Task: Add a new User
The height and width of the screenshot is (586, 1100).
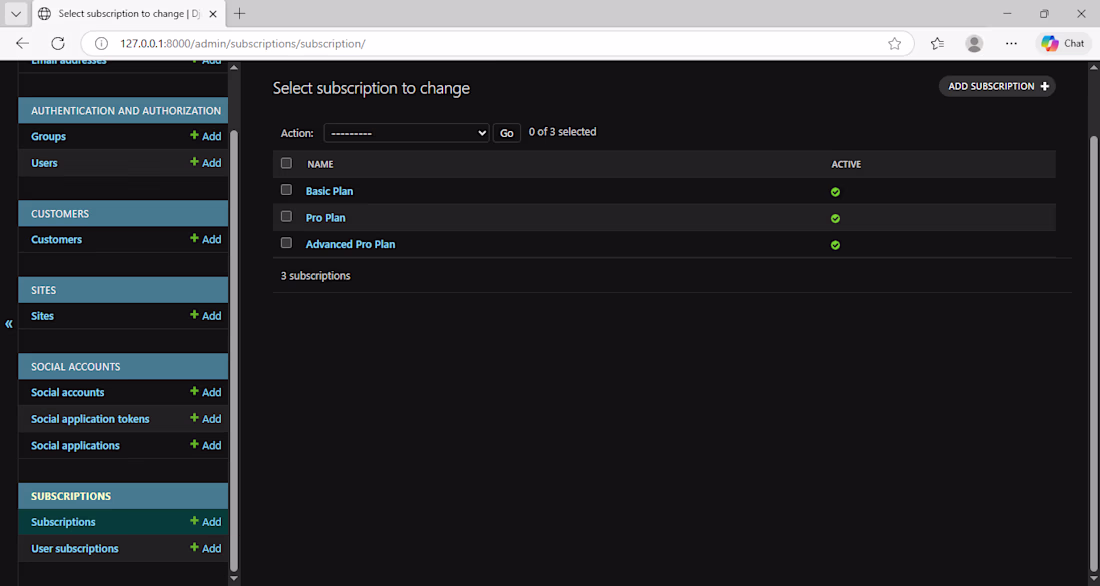Action: [206, 163]
